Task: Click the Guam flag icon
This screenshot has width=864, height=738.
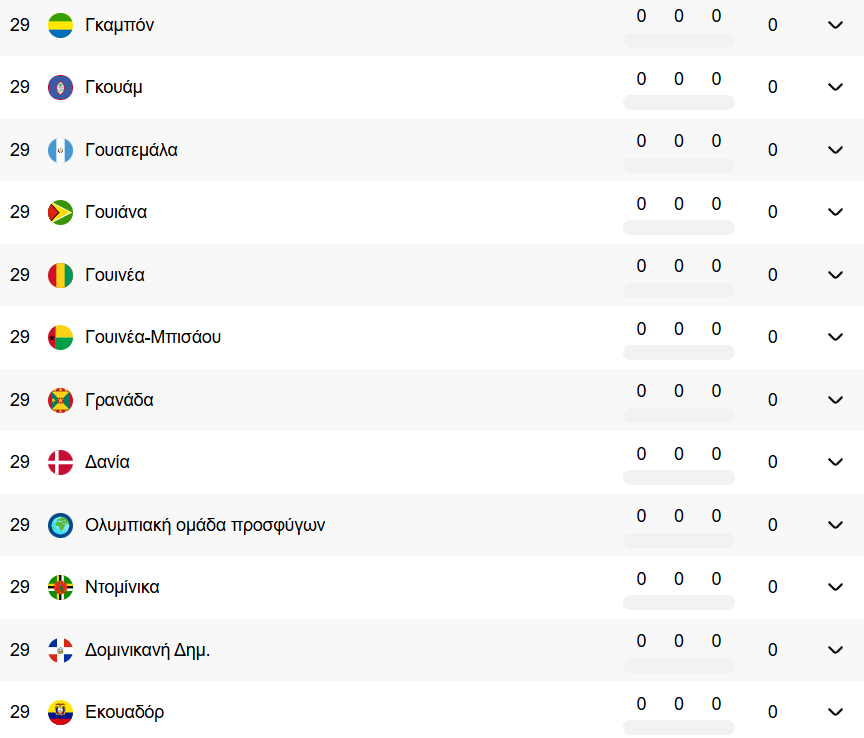Action: click(61, 87)
